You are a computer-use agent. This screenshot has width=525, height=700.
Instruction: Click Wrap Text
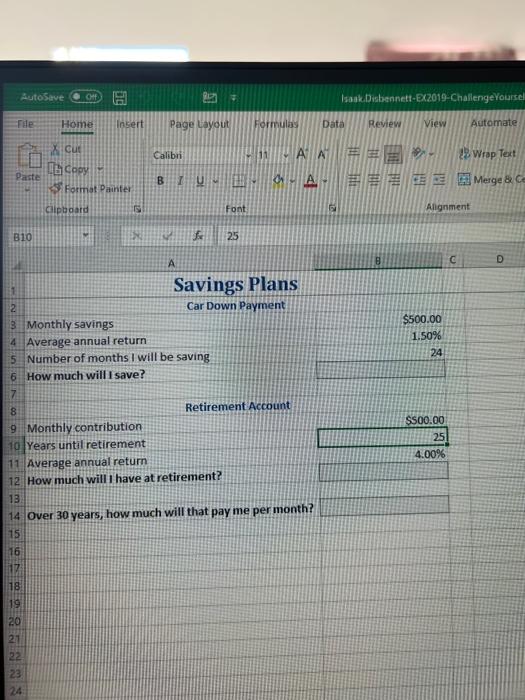point(487,153)
